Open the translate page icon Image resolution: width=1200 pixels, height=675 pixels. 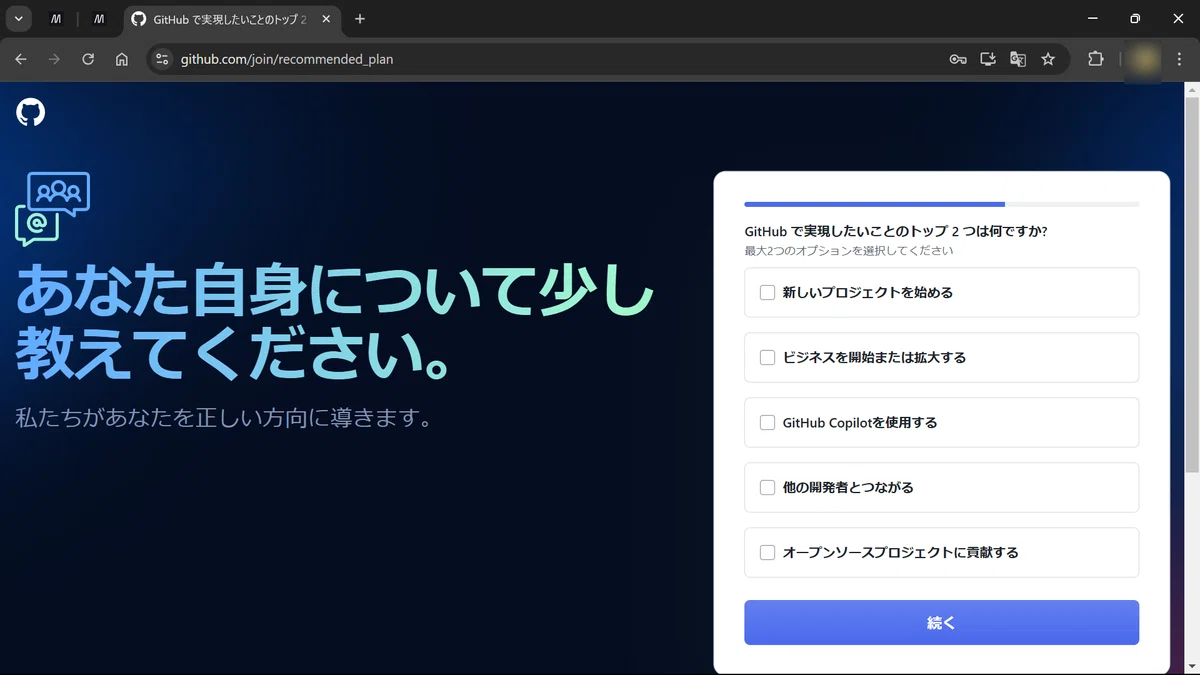[x=1018, y=59]
